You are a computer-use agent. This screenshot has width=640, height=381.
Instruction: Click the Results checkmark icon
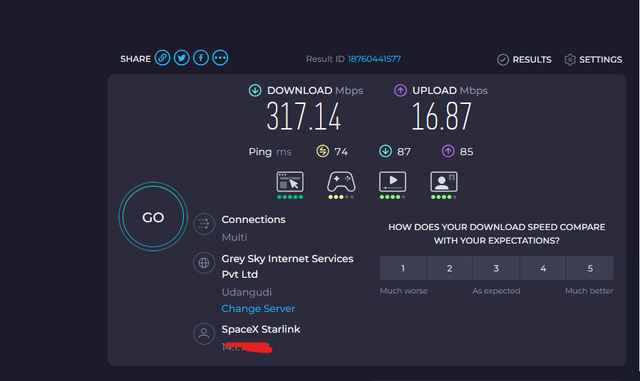[x=503, y=60]
